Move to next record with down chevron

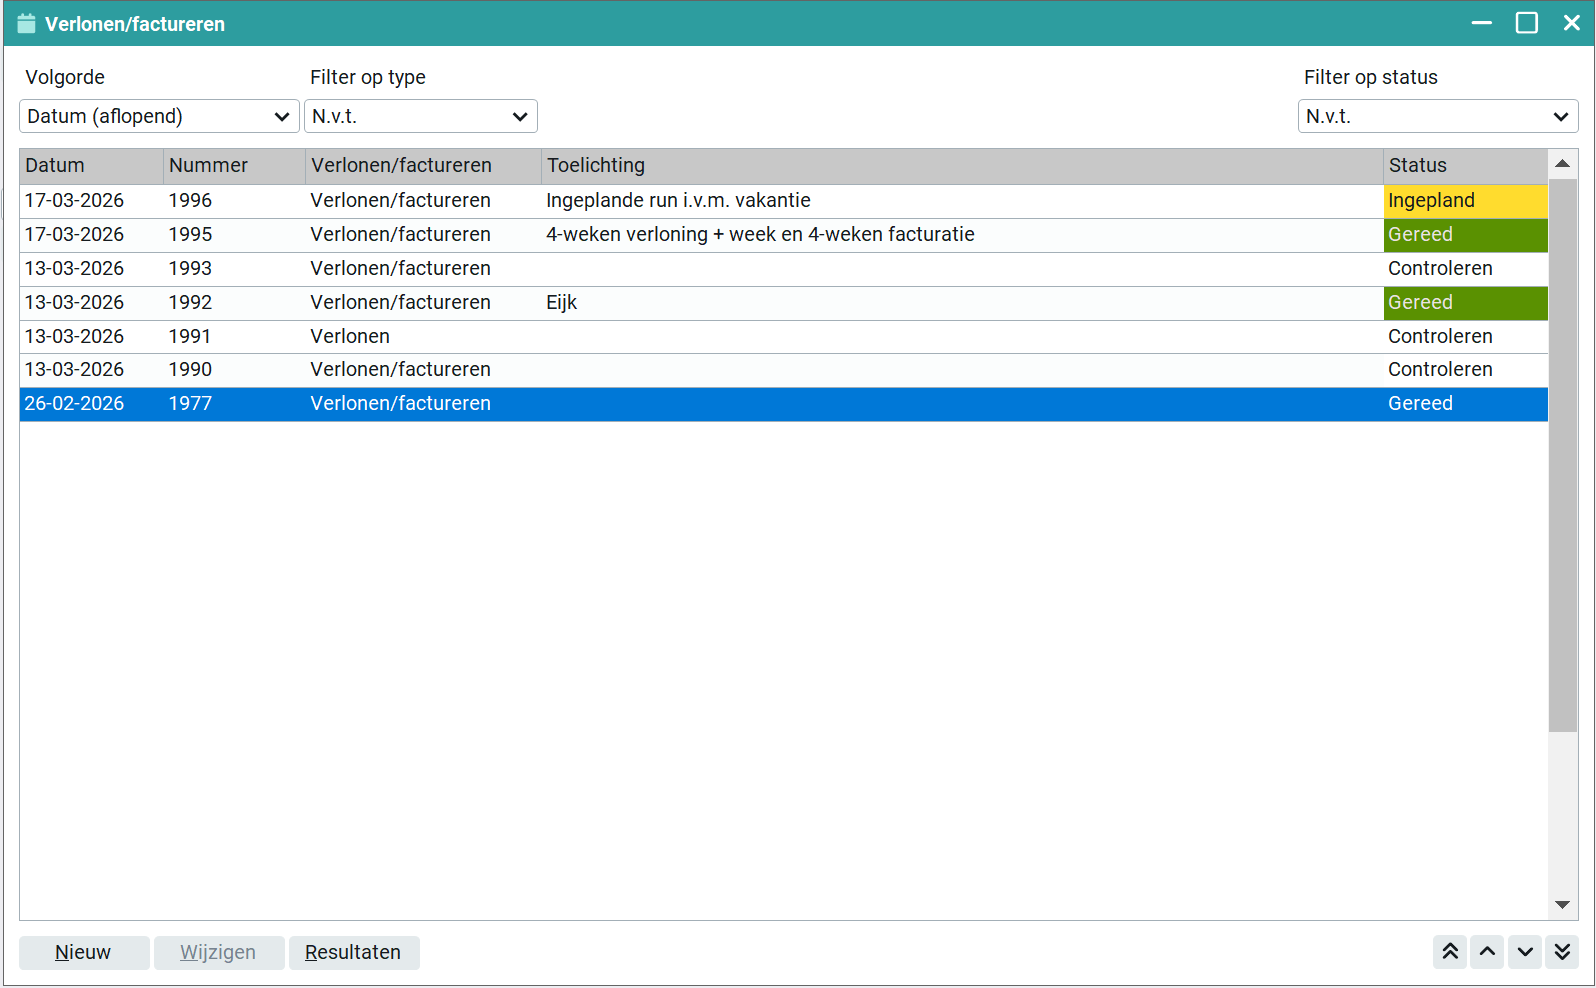tap(1524, 952)
